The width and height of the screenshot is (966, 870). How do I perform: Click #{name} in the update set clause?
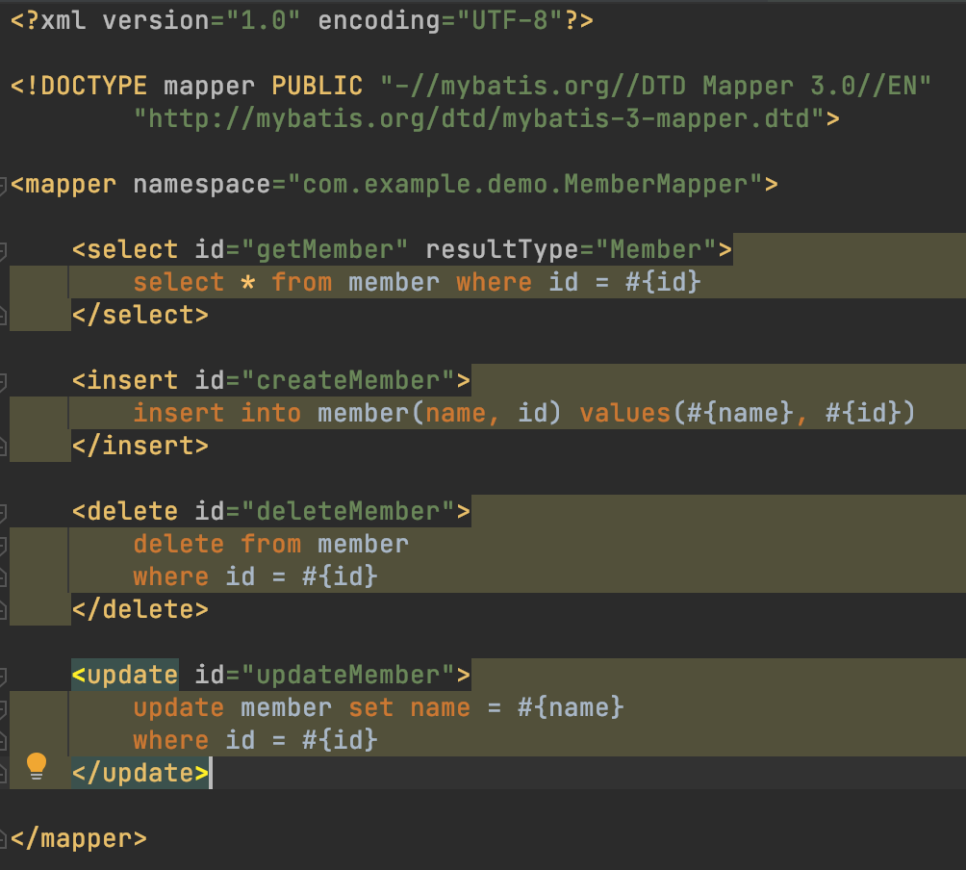pyautogui.click(x=571, y=708)
